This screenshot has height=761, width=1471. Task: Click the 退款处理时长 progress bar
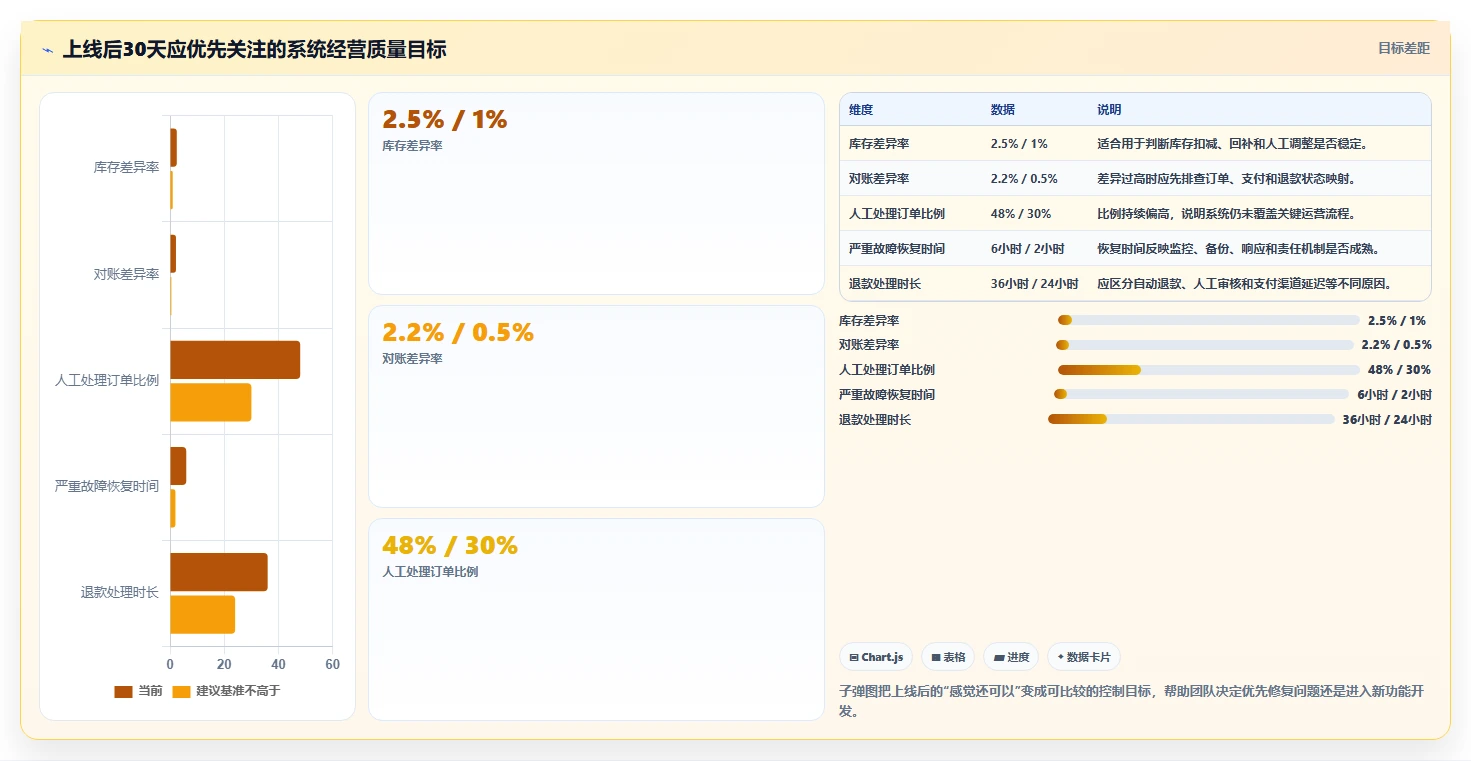click(x=1191, y=419)
